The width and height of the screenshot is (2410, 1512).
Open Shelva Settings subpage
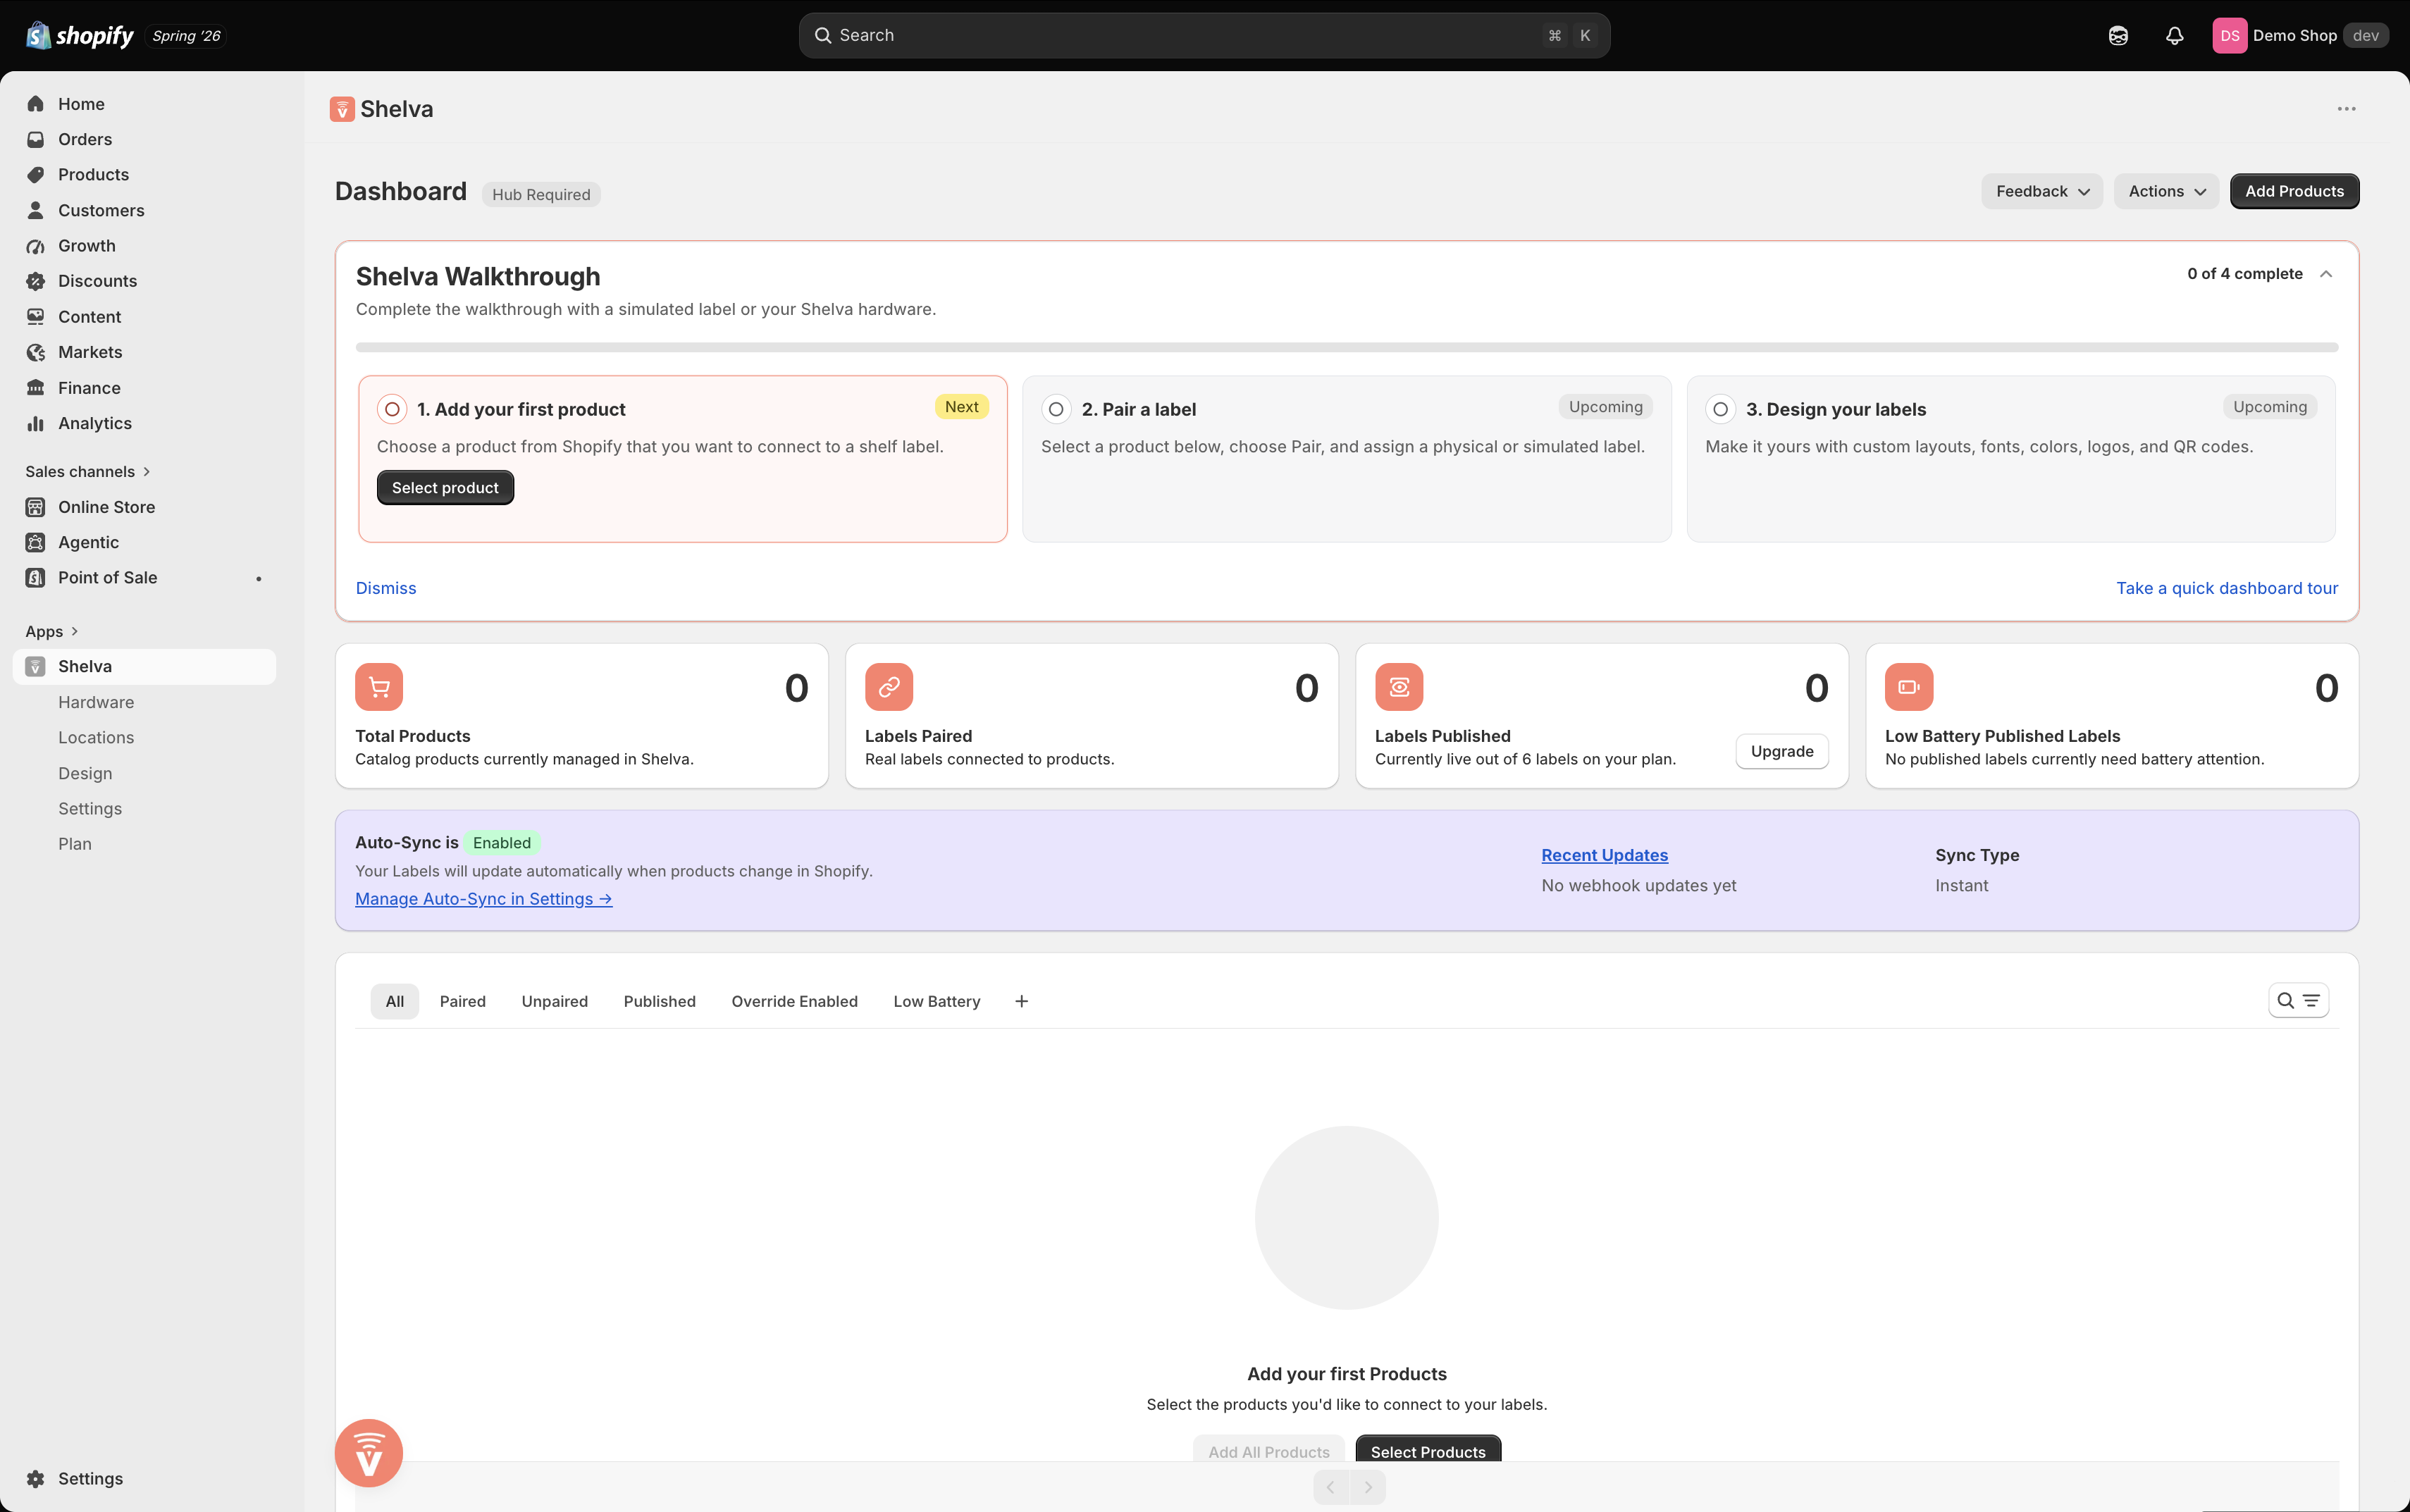(90, 808)
